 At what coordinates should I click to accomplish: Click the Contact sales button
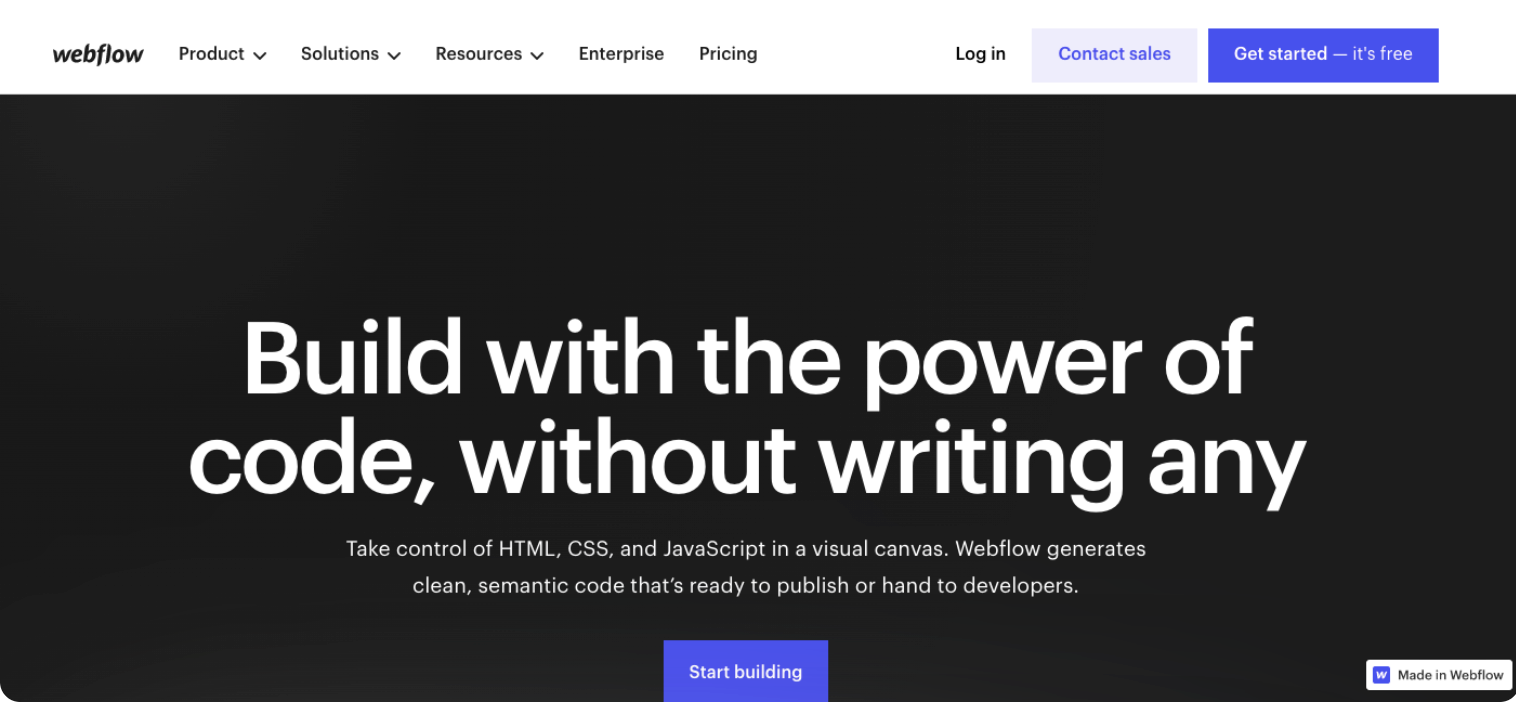(x=1114, y=55)
